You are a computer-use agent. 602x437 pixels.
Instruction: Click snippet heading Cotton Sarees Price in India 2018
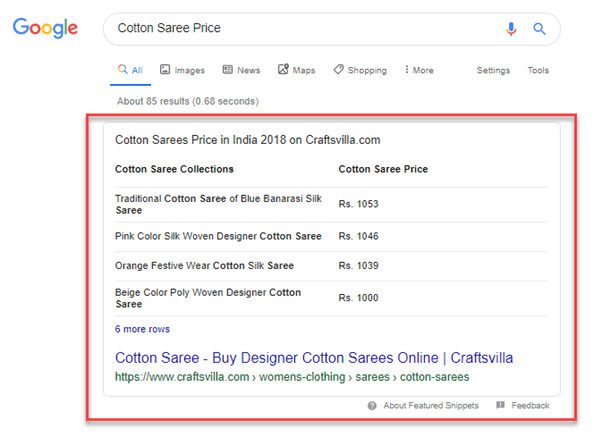[x=248, y=140]
